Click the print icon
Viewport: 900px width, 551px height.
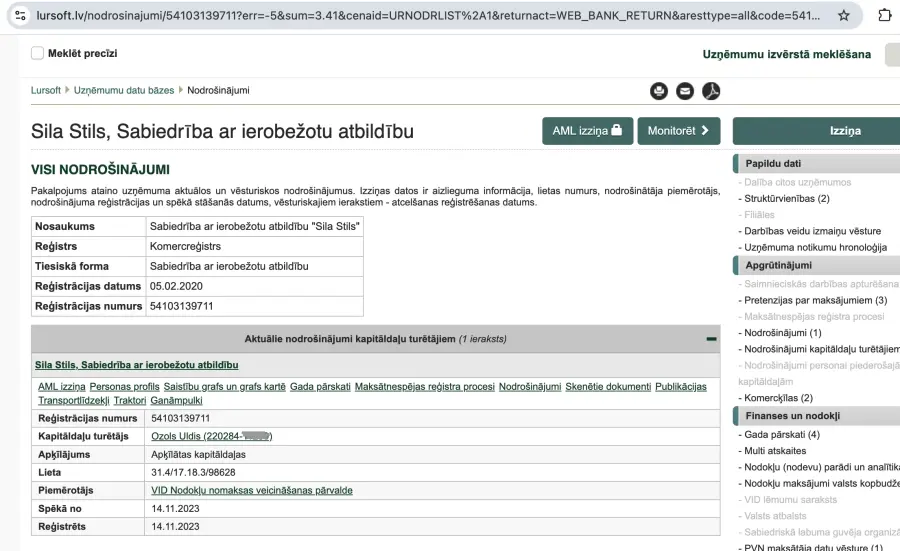[659, 91]
